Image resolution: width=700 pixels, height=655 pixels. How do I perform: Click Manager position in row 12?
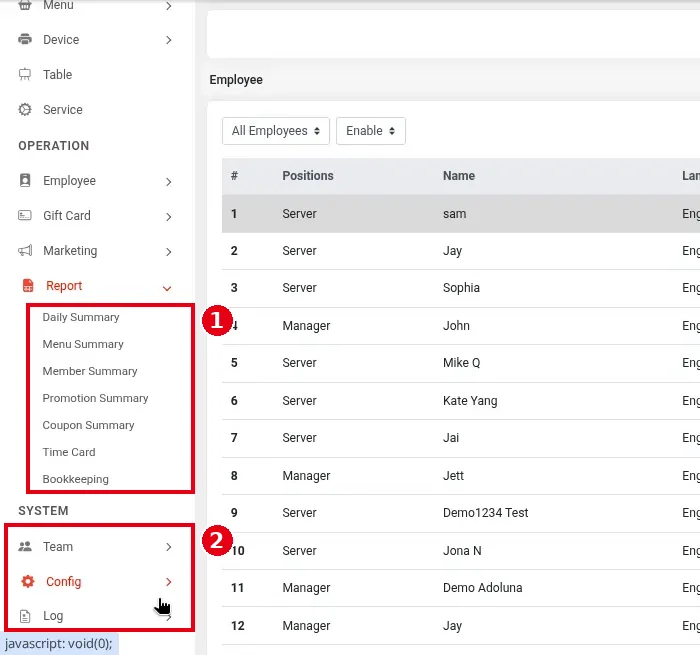306,626
